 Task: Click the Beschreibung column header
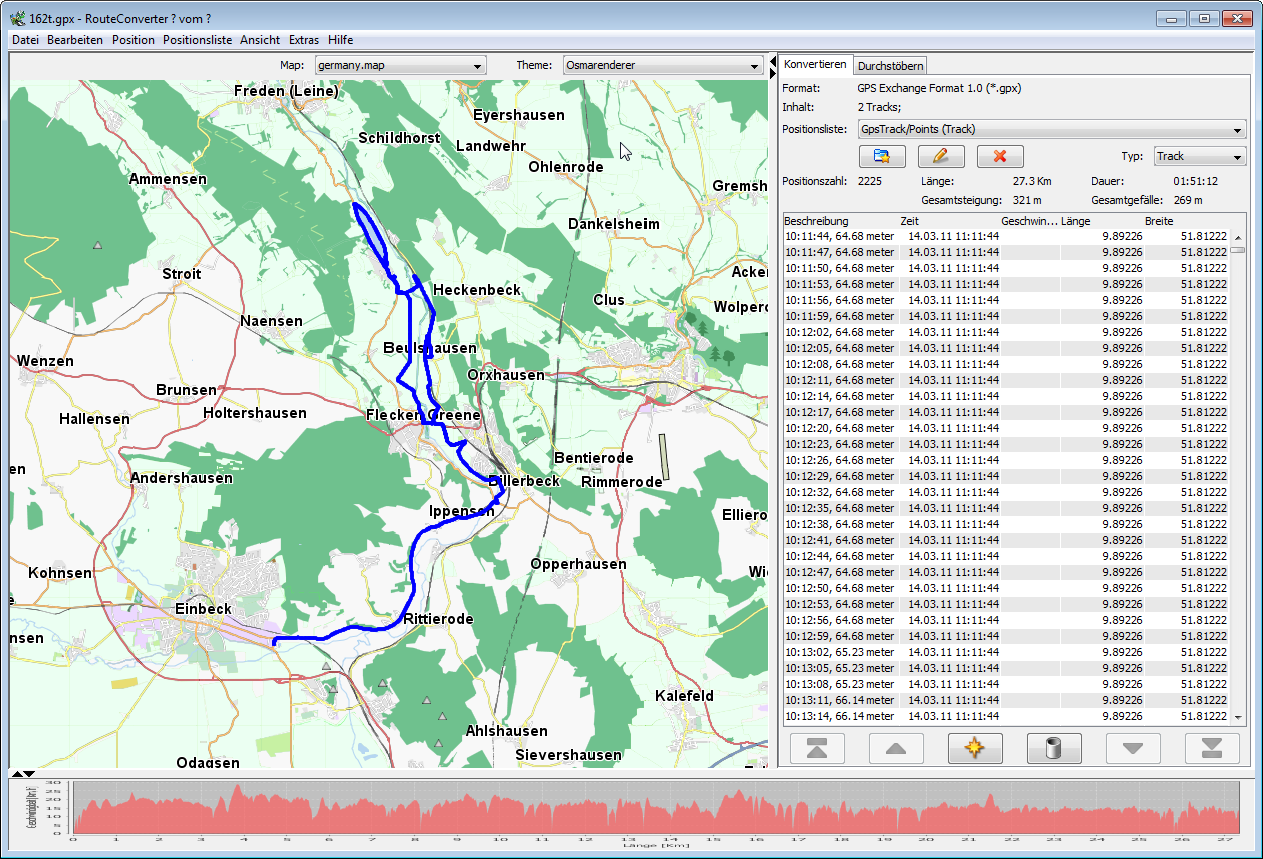click(817, 221)
